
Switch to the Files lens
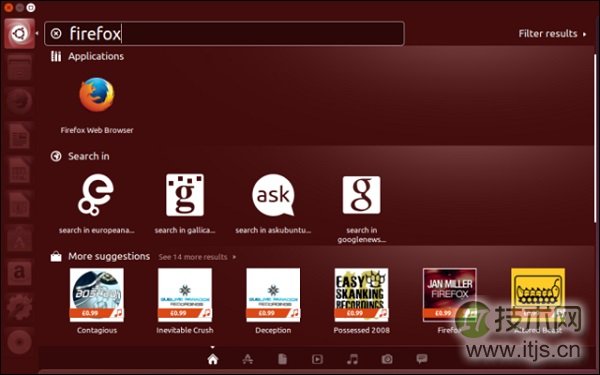click(282, 359)
